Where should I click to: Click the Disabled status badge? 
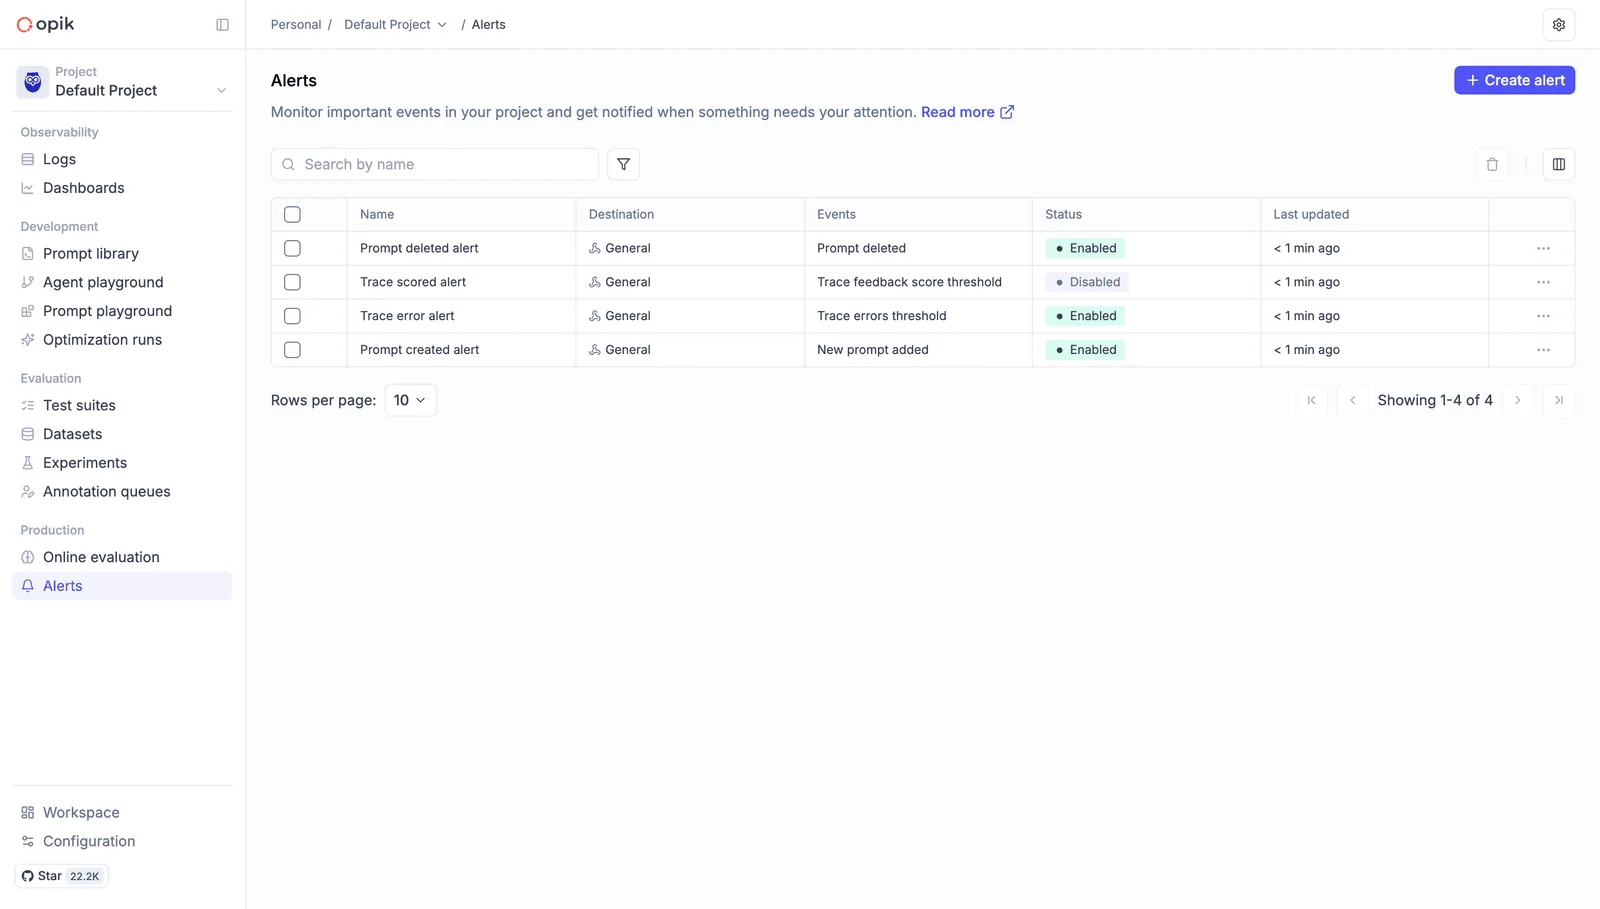[1087, 282]
